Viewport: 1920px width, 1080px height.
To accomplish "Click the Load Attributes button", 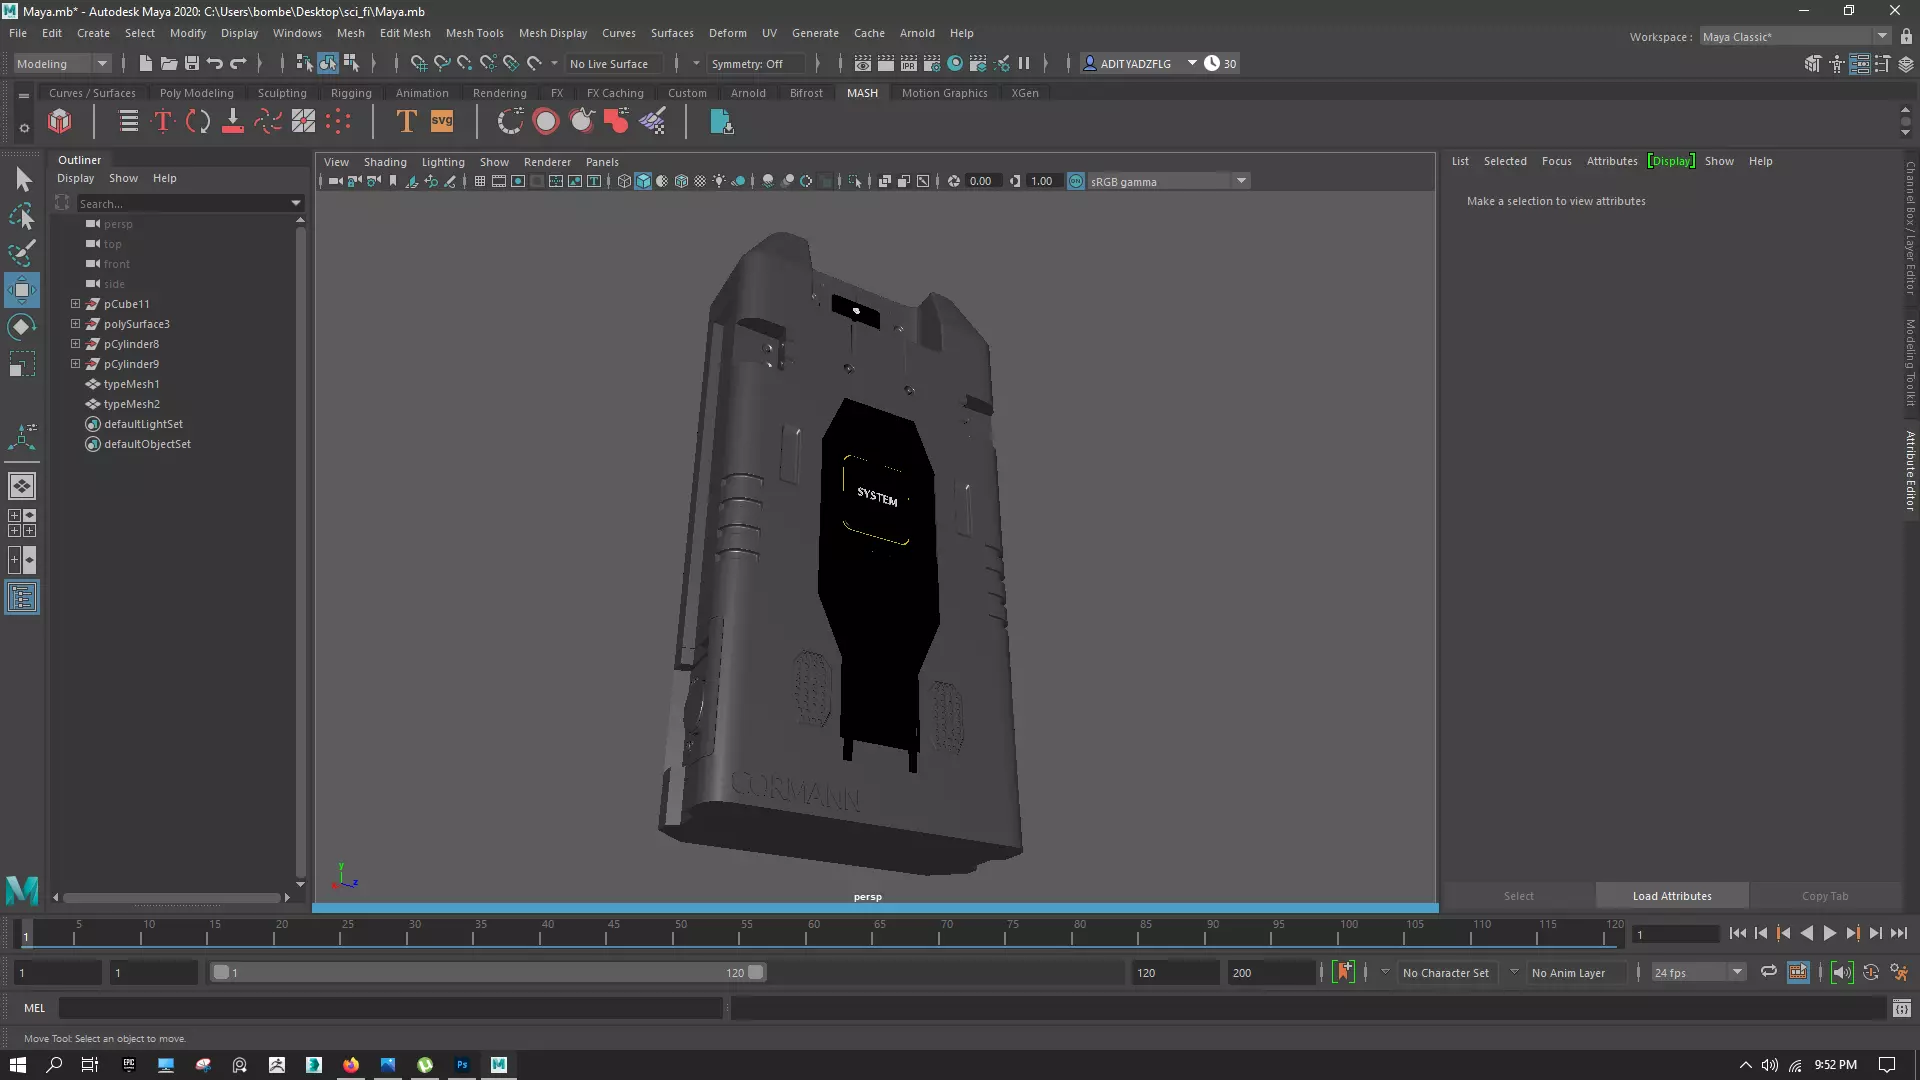I will [1671, 895].
